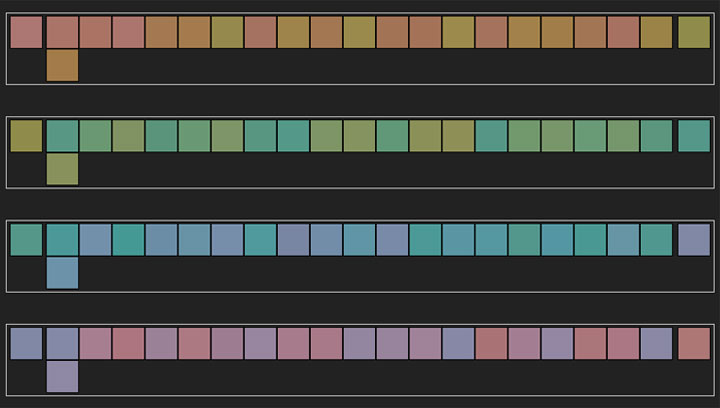The width and height of the screenshot is (720, 408).
Task: Pick the lavender tile below the bottom row
Action: [62, 377]
